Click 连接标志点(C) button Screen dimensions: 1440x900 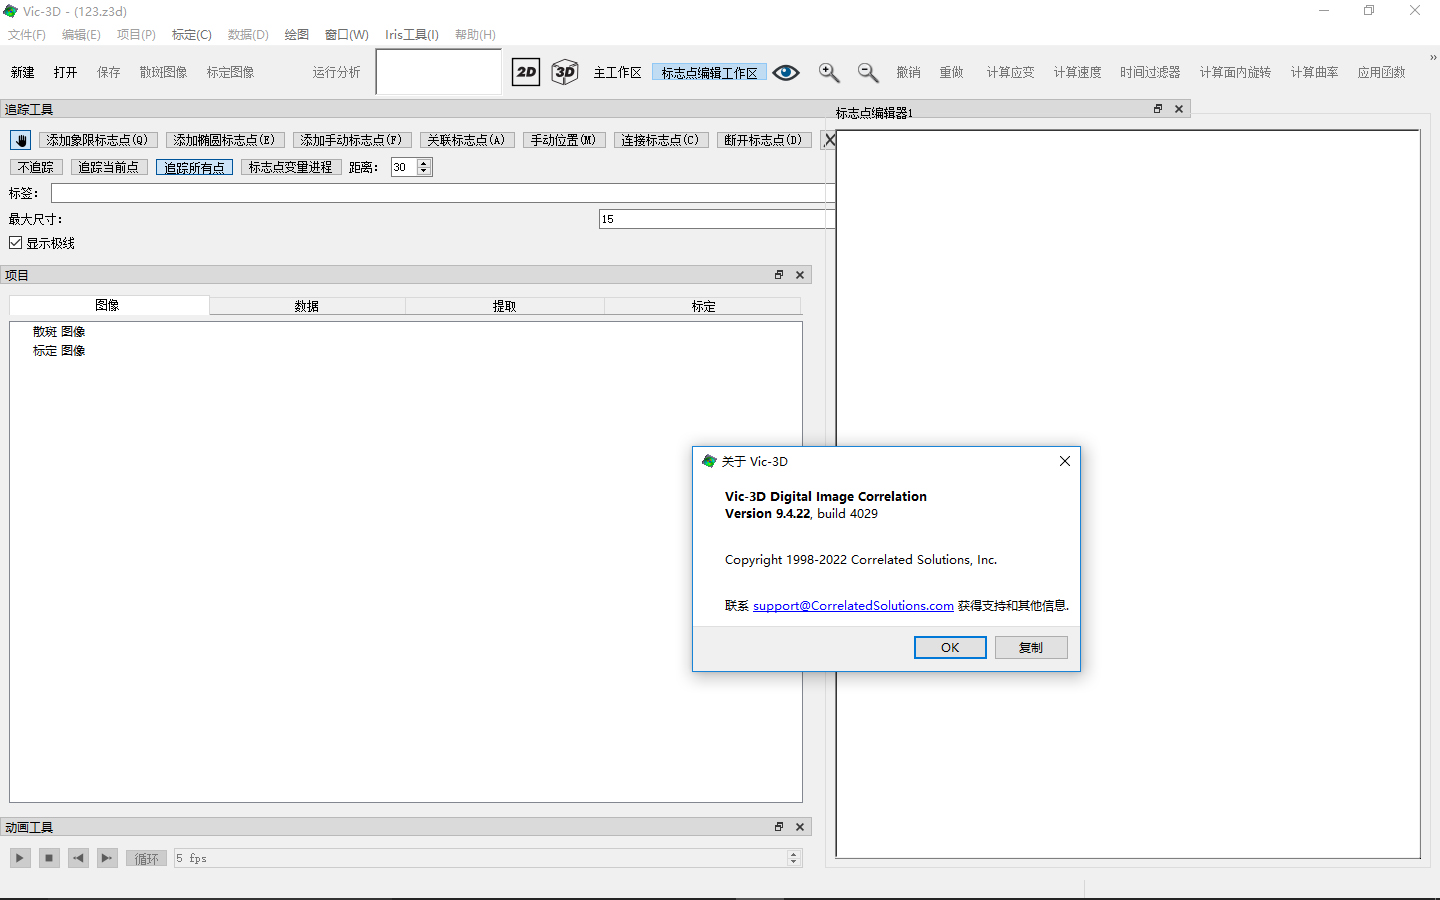(661, 140)
